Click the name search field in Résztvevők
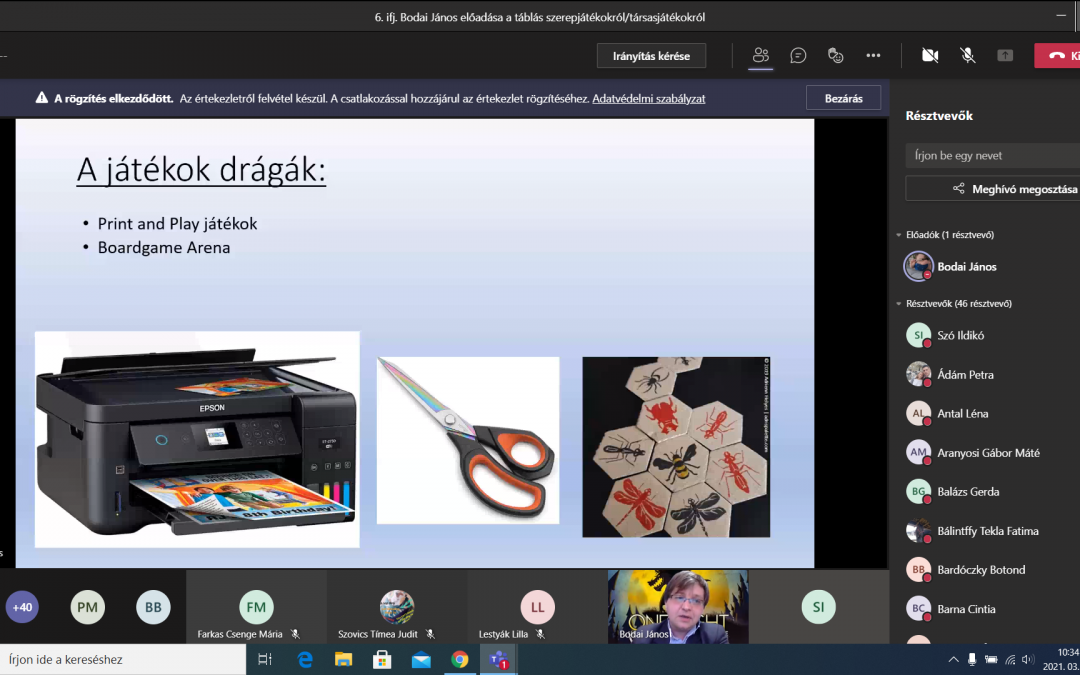Image resolution: width=1080 pixels, height=675 pixels. coord(993,156)
